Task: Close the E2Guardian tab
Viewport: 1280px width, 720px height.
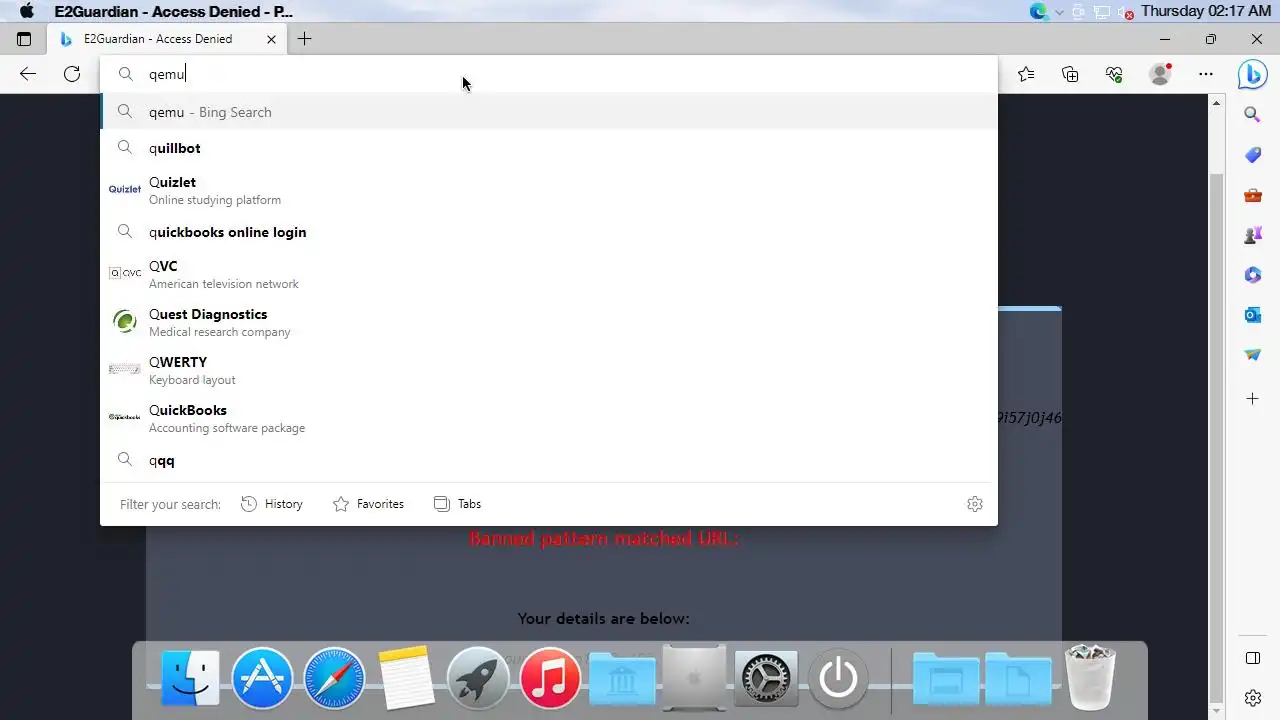Action: [271, 39]
